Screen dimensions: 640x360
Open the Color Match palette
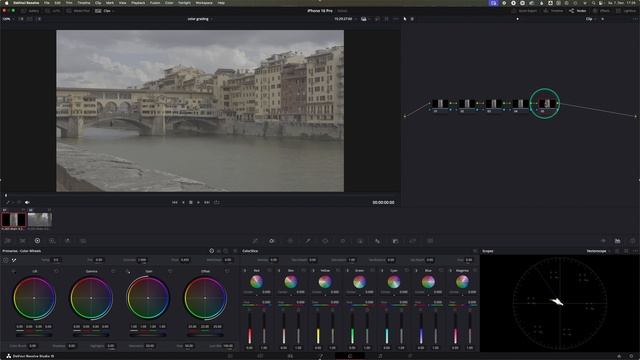pos(22,241)
